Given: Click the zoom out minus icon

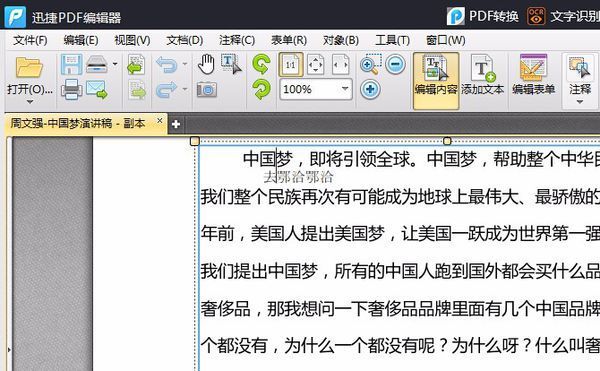Looking at the screenshot, I should [x=395, y=64].
